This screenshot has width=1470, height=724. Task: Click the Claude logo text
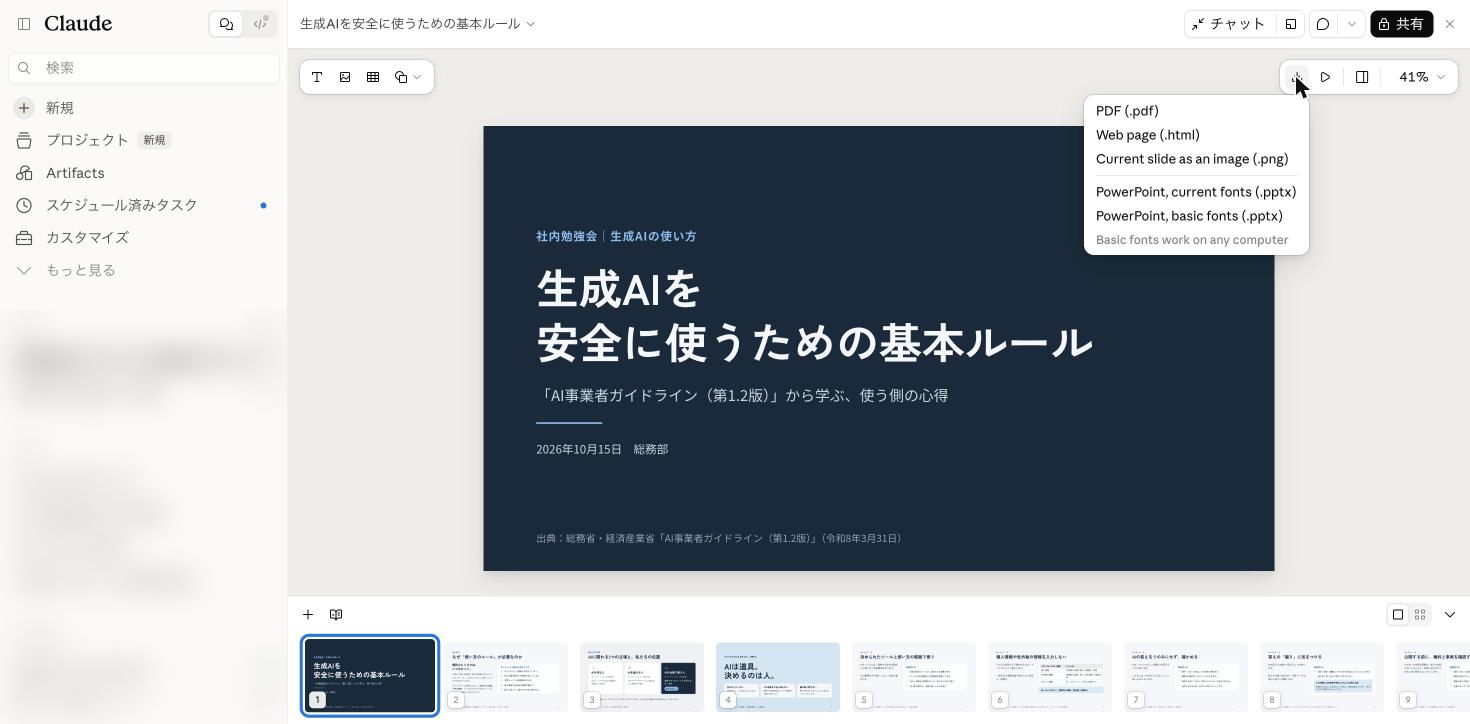click(x=78, y=24)
